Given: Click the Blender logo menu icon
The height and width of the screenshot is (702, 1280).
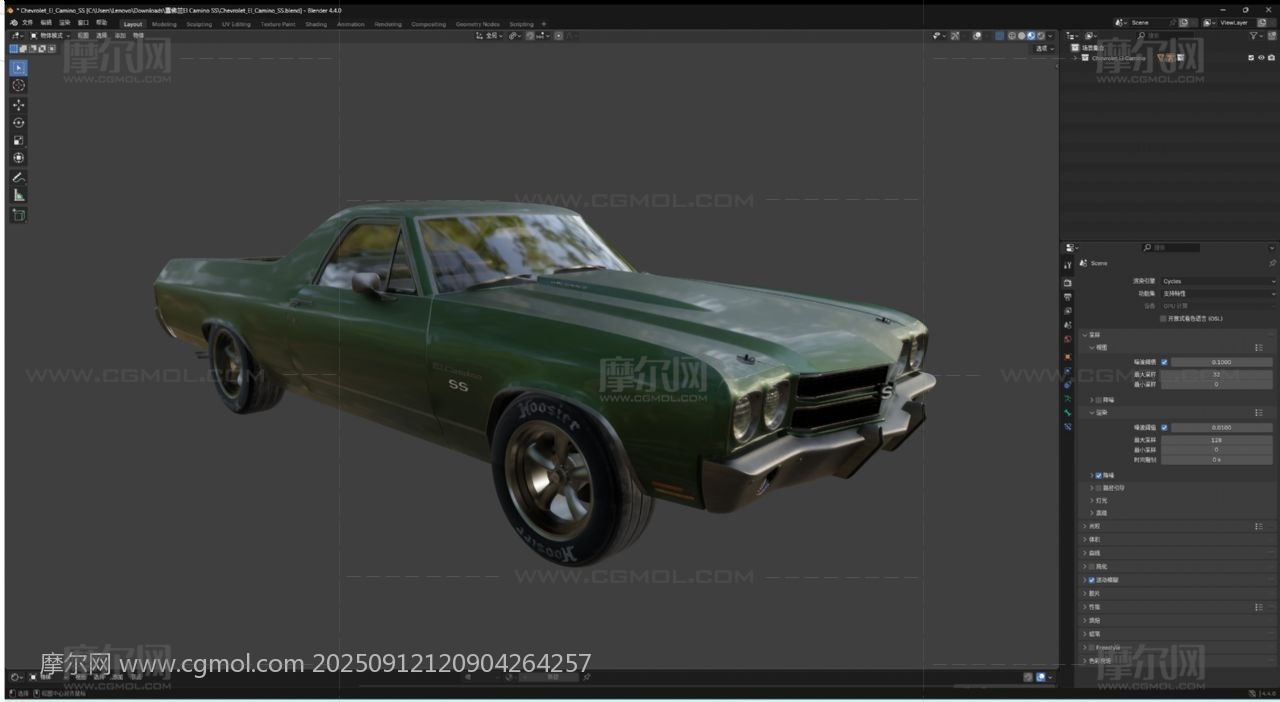Looking at the screenshot, I should (x=13, y=23).
